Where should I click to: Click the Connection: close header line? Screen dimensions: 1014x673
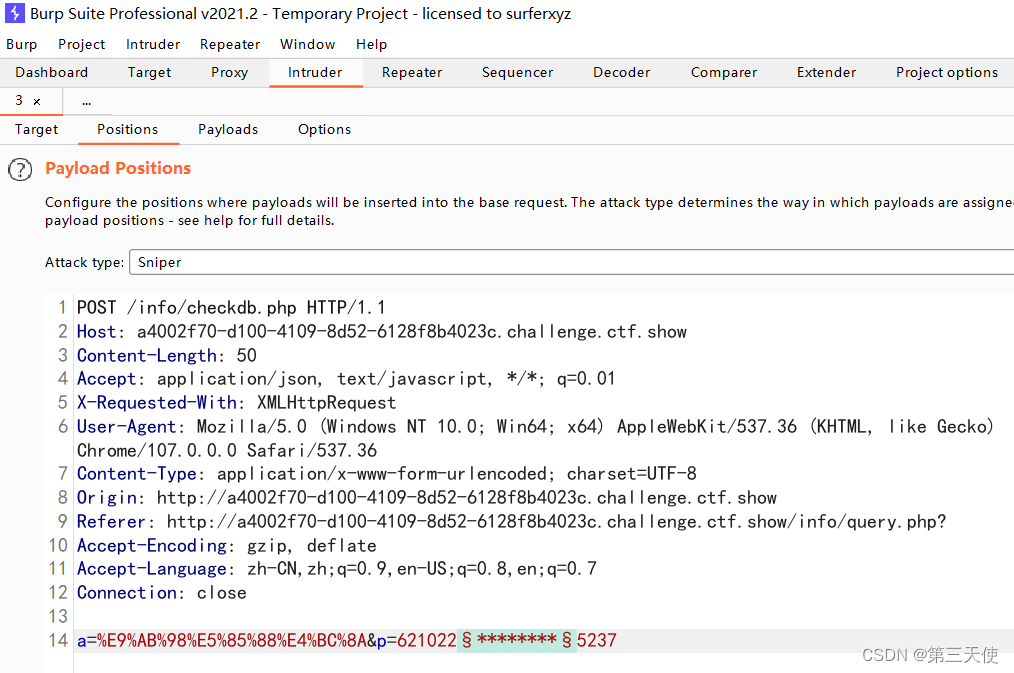click(162, 593)
